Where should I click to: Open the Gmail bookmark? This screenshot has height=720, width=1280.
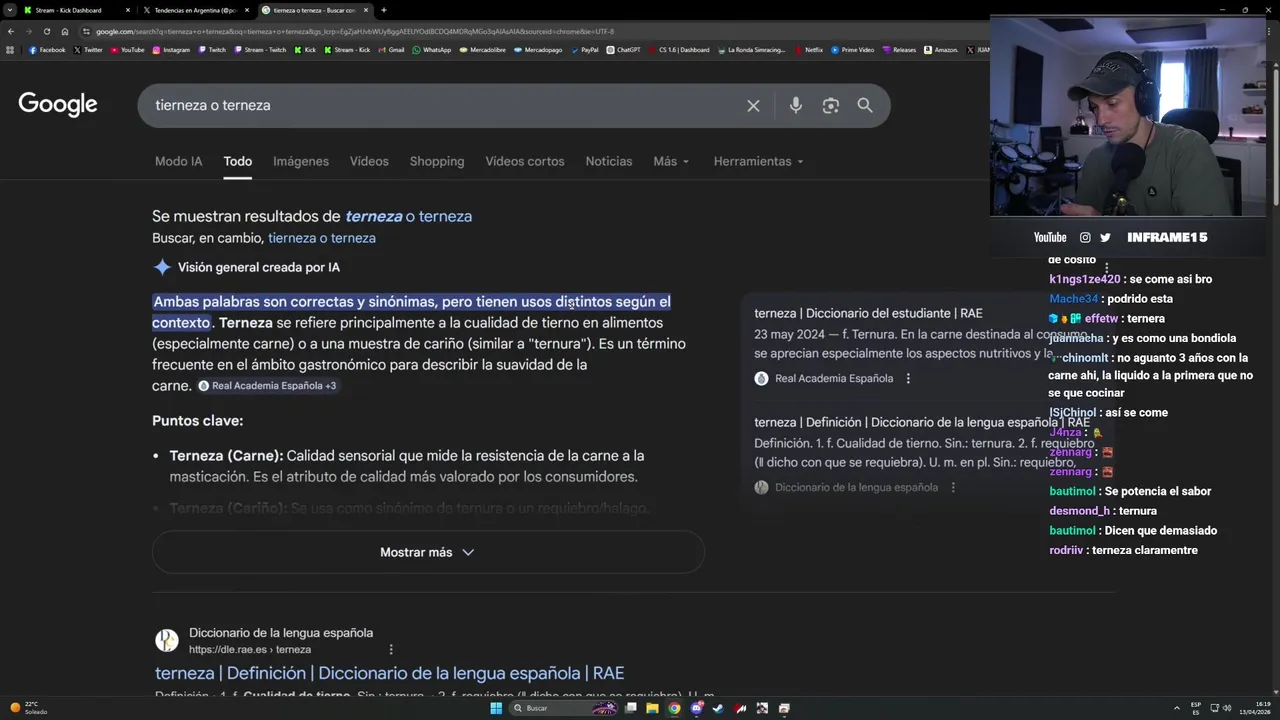391,50
